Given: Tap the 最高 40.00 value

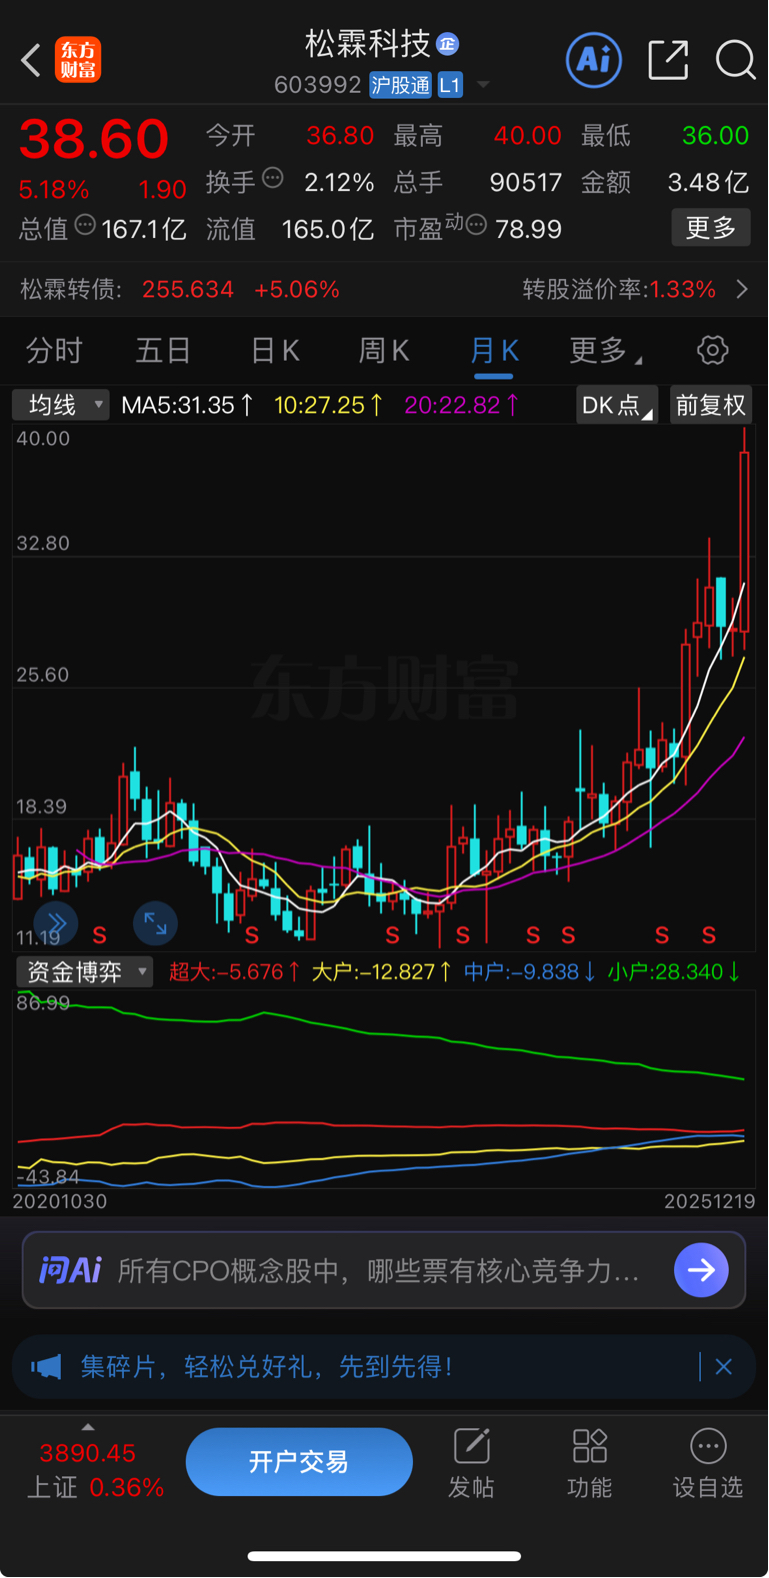Looking at the screenshot, I should (527, 136).
